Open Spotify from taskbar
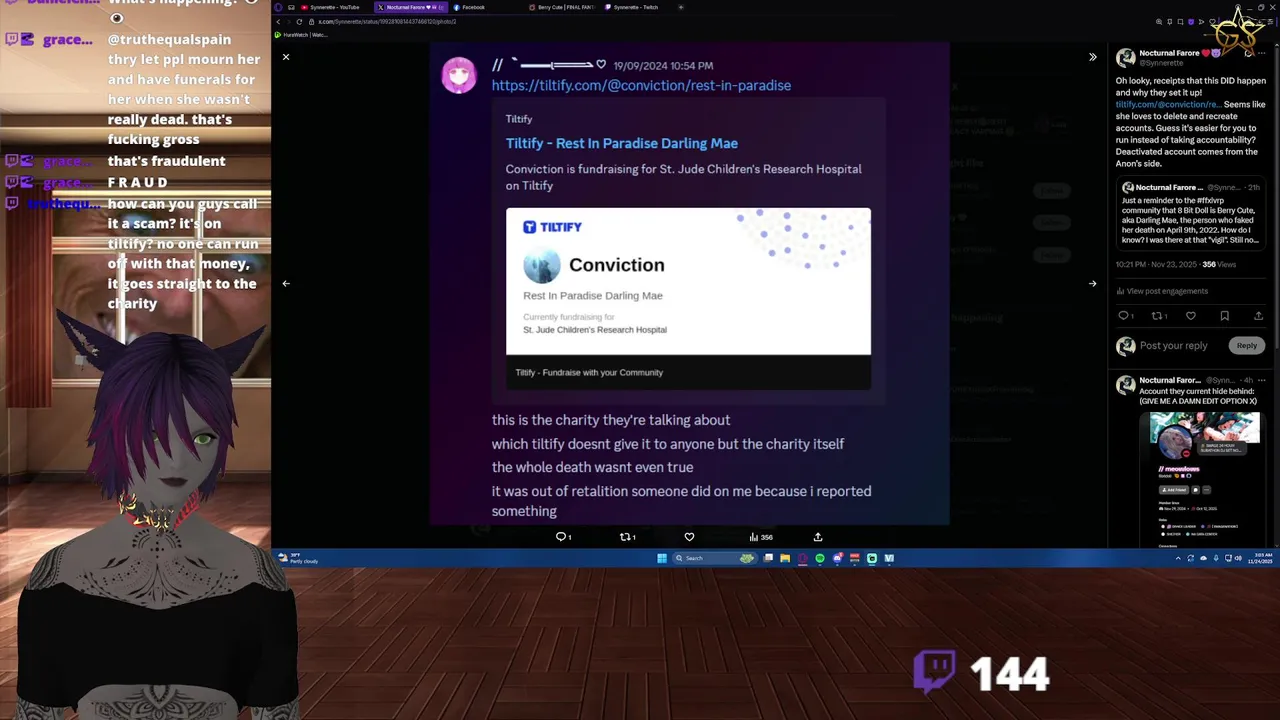Viewport: 1280px width, 720px height. 820,558
